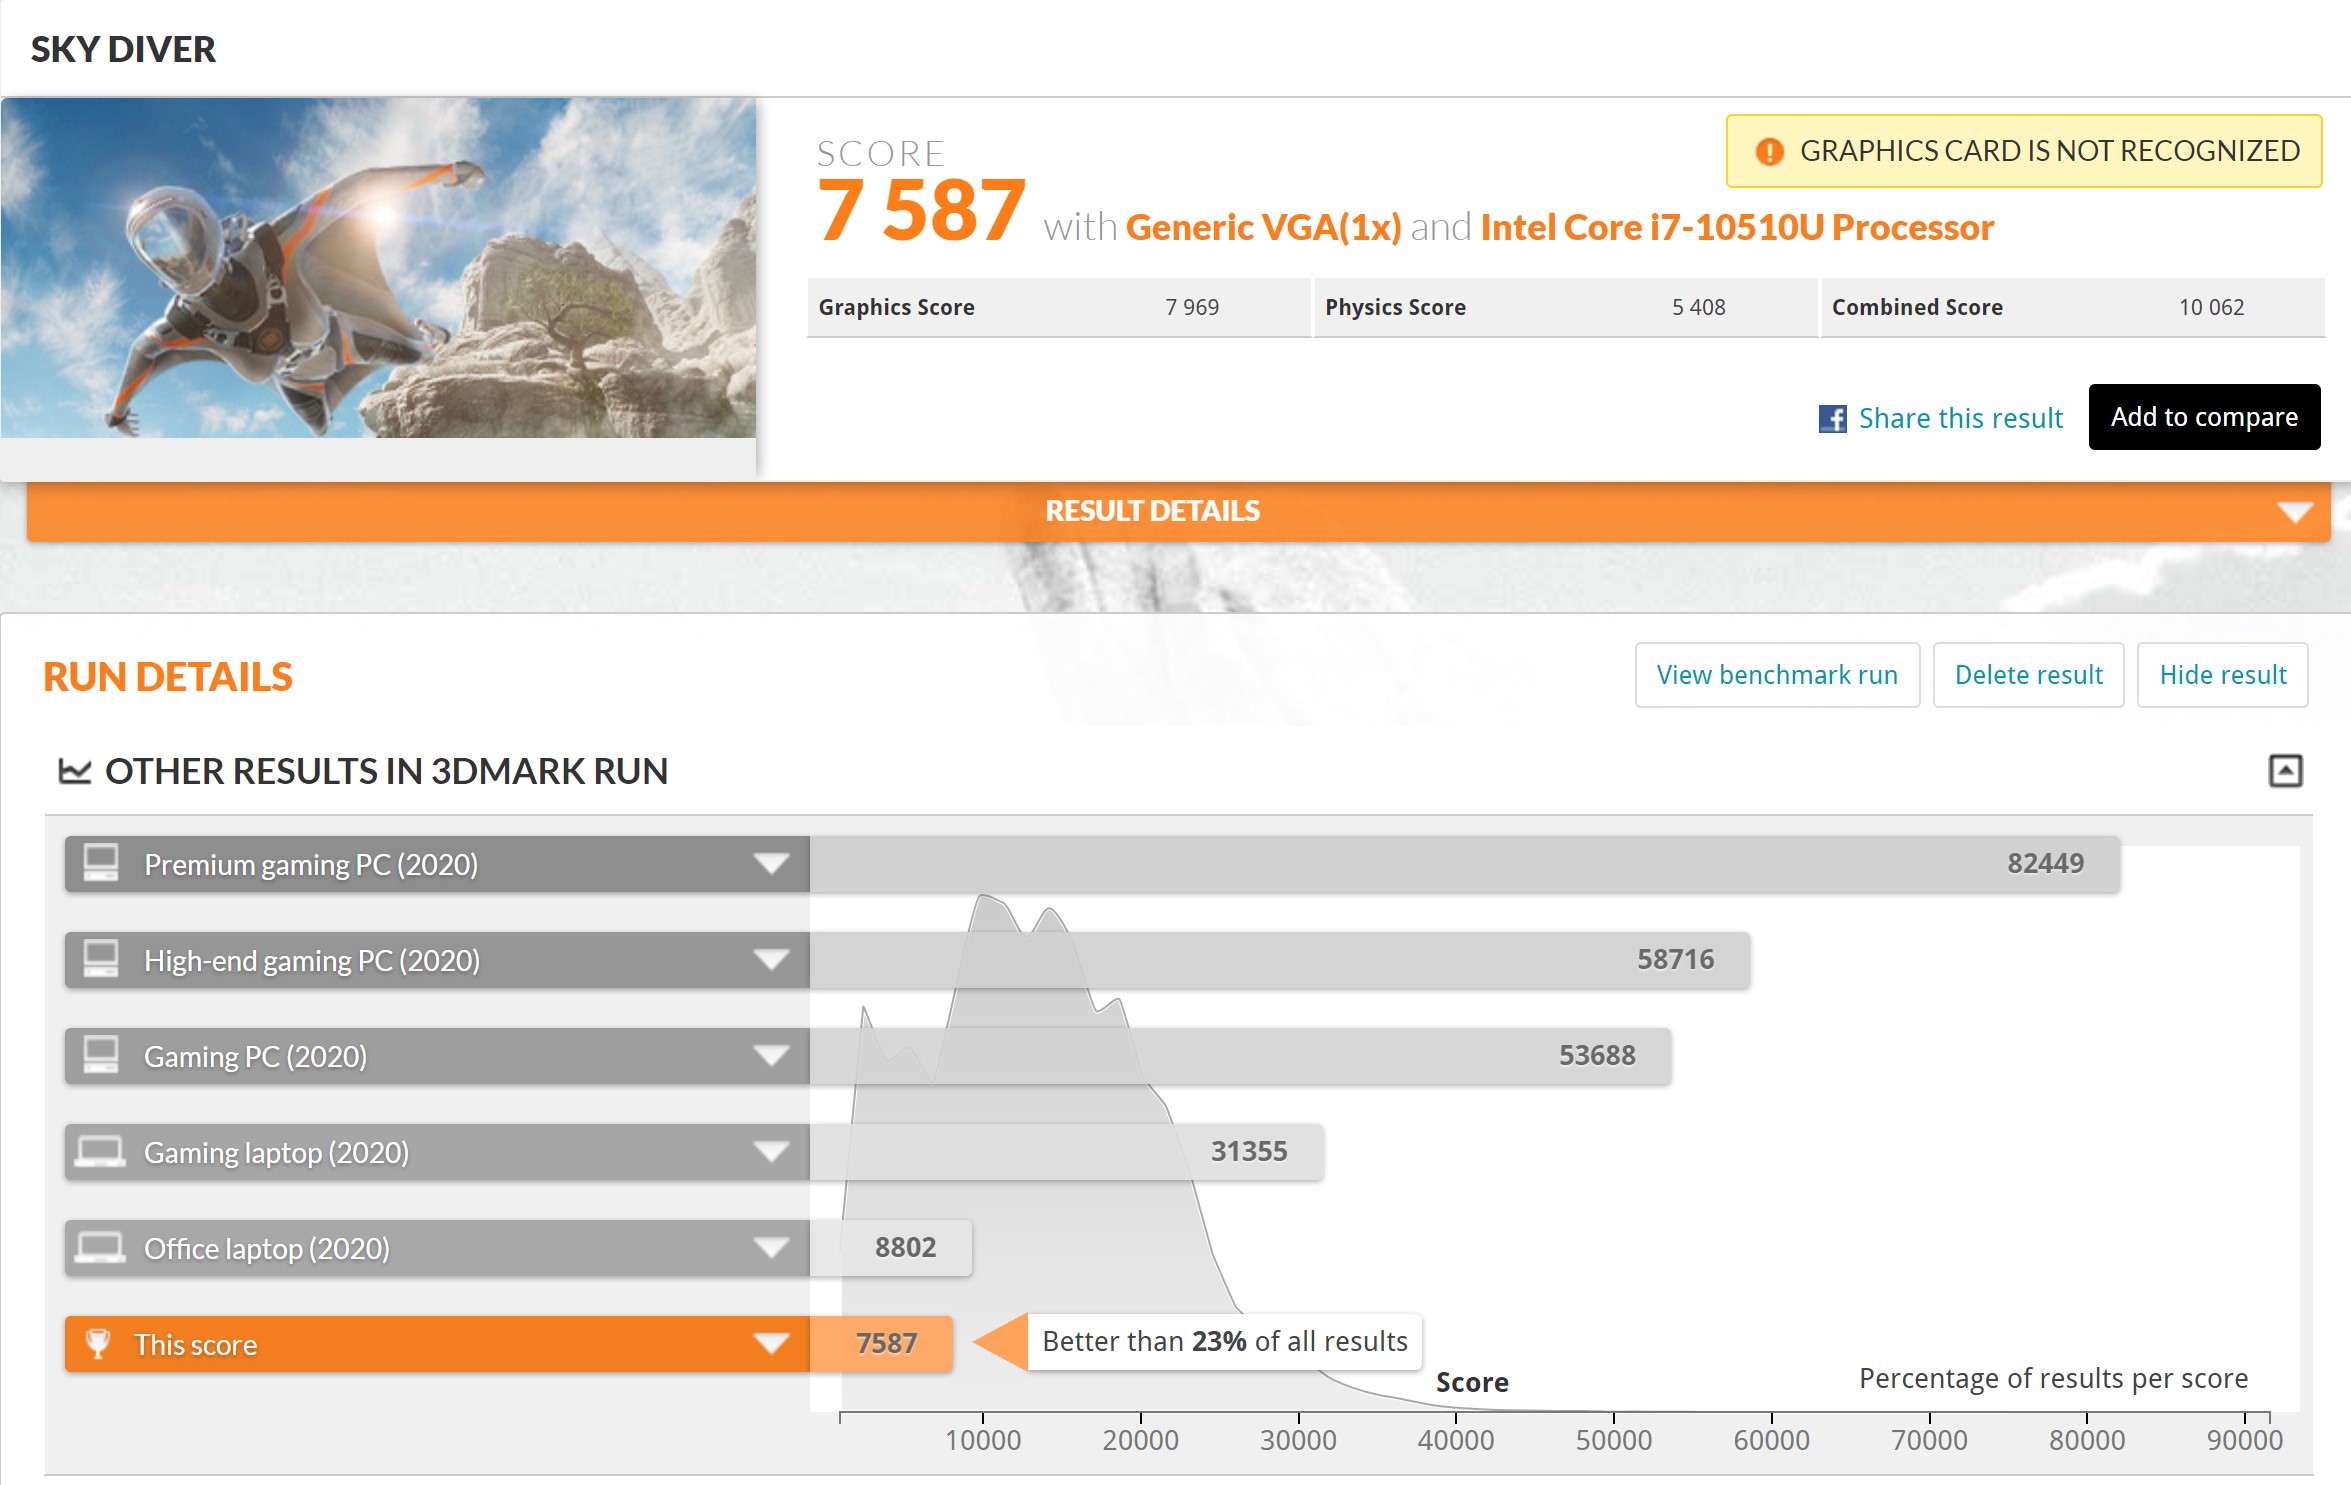
Task: Click the large 7 587 score number
Action: tap(921, 211)
